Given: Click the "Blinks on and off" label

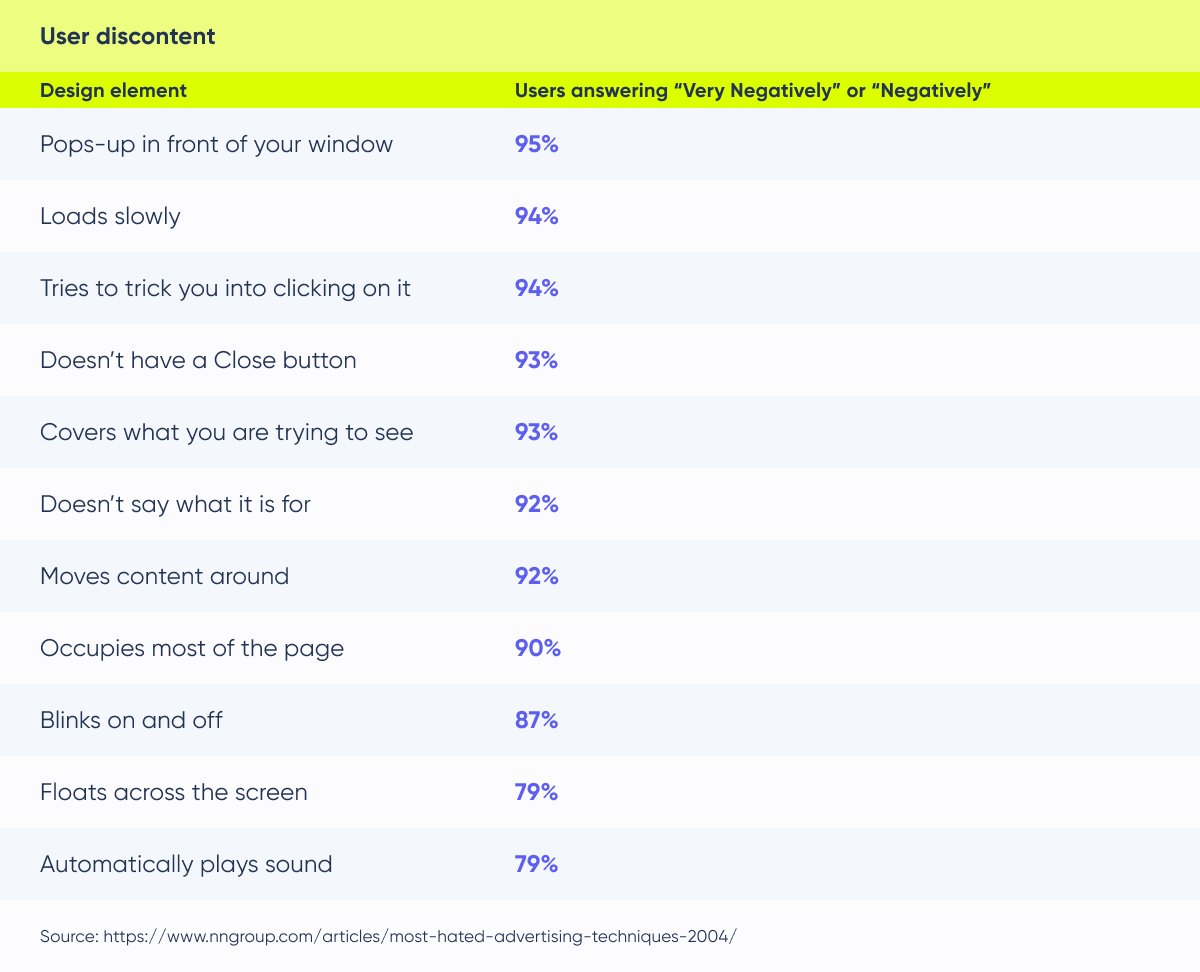Looking at the screenshot, I should (131, 720).
